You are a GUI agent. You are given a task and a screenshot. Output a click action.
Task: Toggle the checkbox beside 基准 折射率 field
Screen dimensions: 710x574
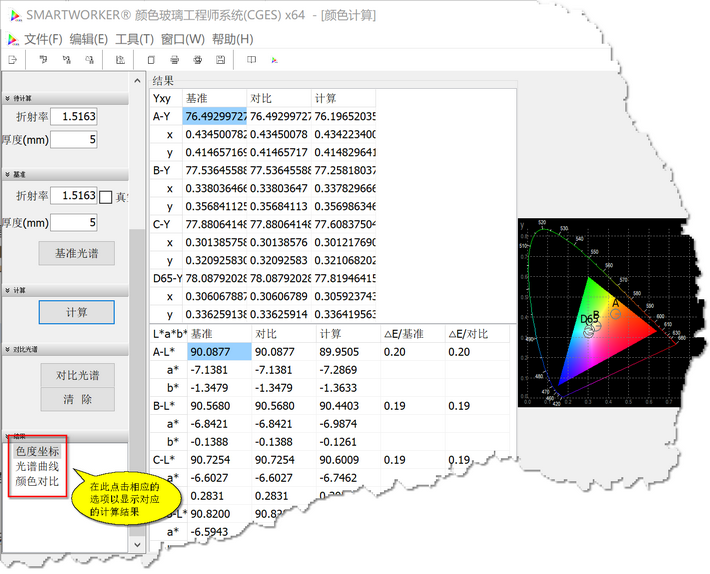click(x=107, y=197)
